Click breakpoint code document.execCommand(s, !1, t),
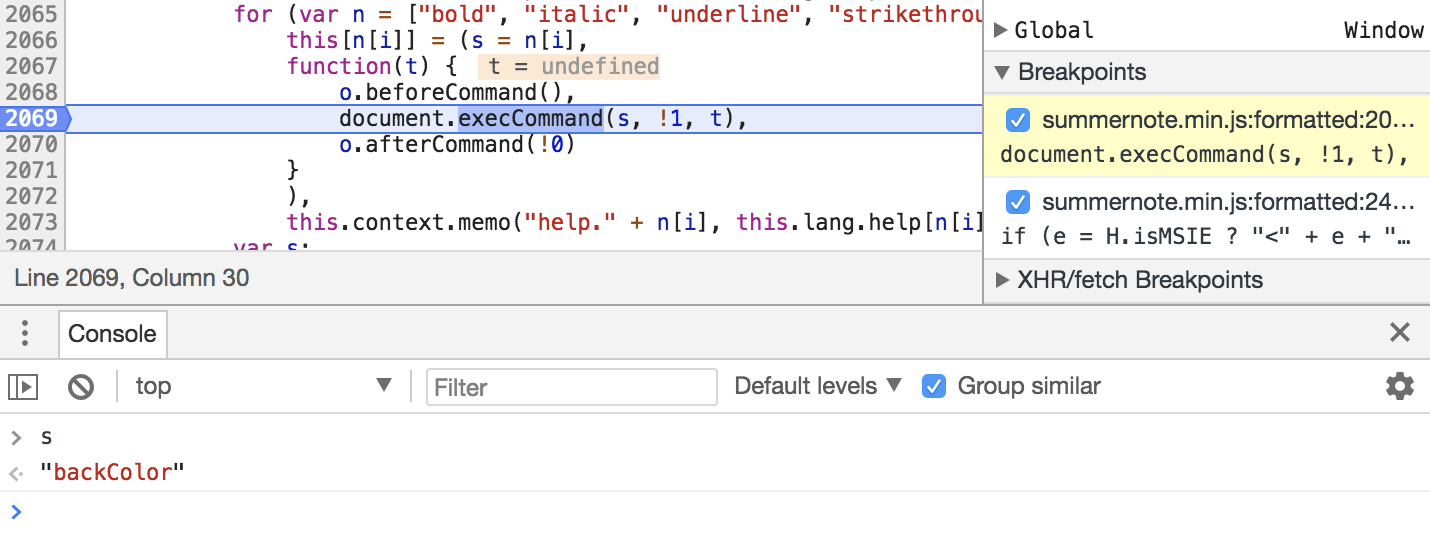Viewport: 1430px width, 546px height. pyautogui.click(x=1204, y=154)
